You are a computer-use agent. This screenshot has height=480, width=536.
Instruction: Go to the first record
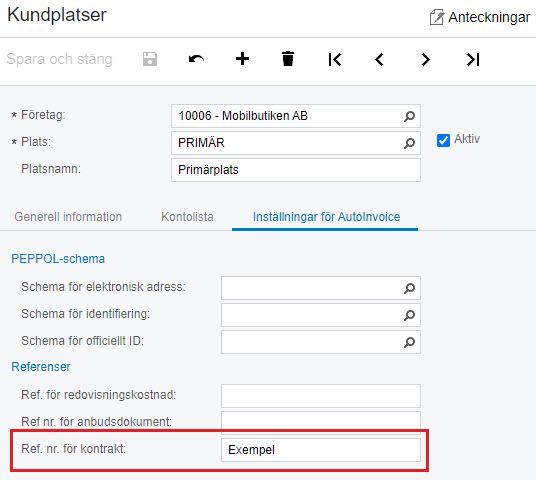334,59
